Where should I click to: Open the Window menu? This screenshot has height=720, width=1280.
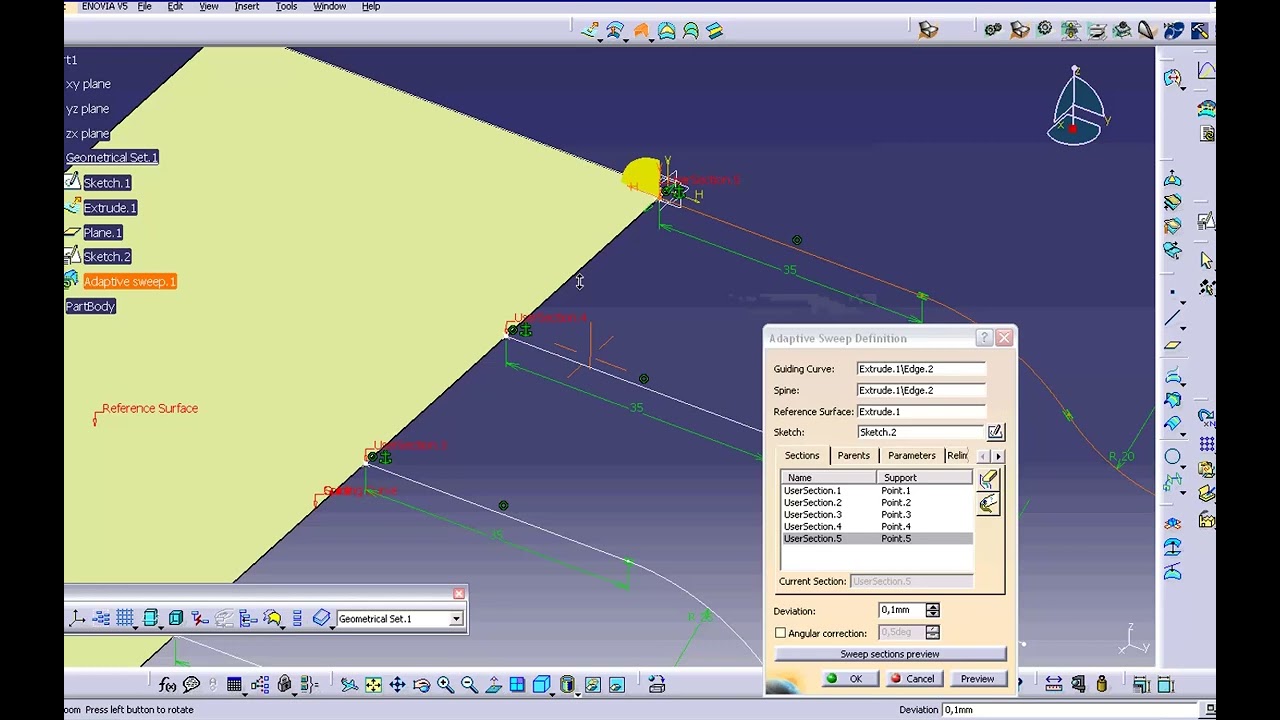(329, 6)
